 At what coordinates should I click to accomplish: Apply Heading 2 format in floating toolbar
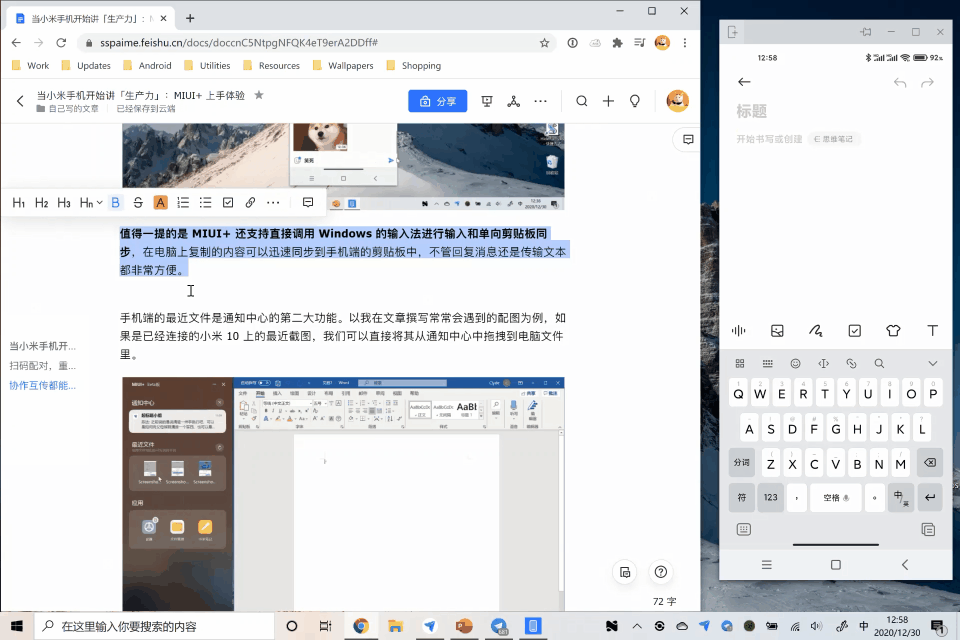(x=42, y=203)
